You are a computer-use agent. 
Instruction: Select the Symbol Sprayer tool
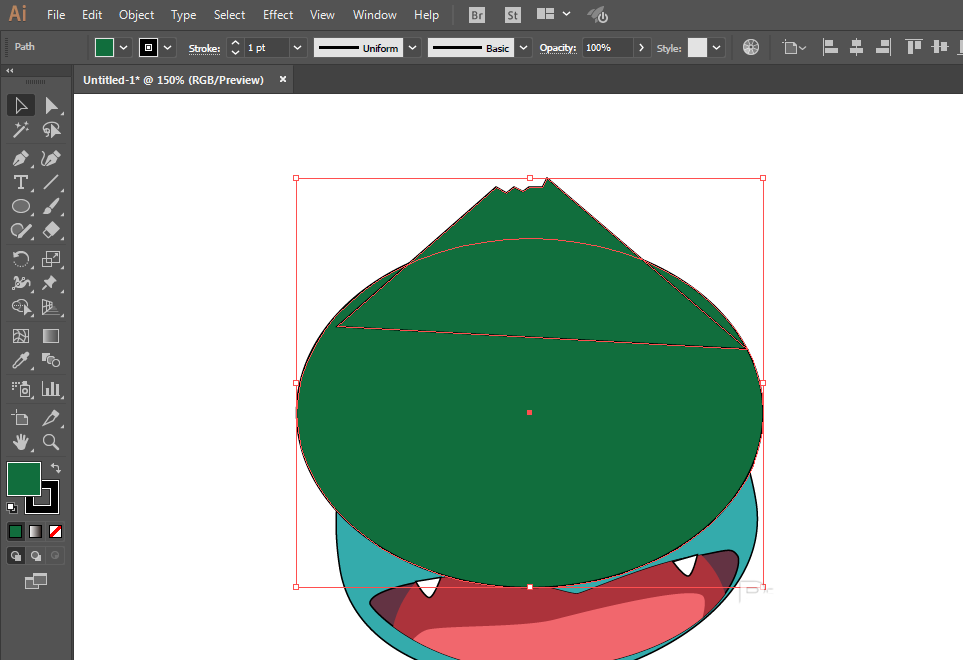click(21, 389)
